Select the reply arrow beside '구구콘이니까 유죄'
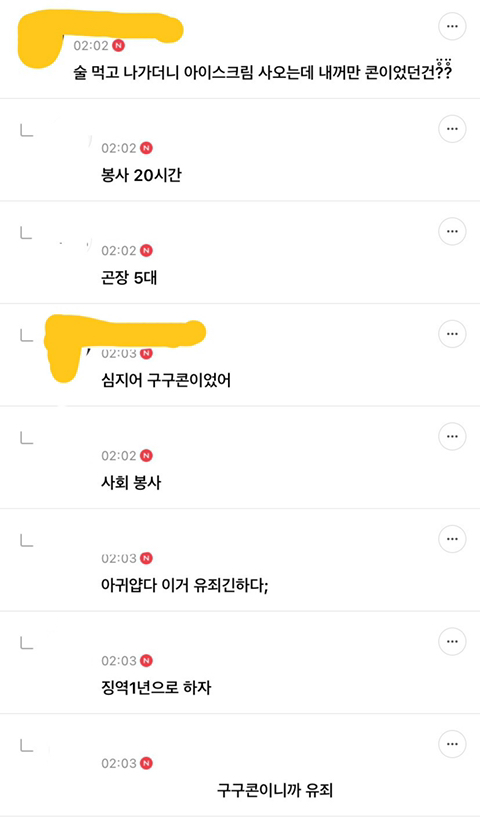This screenshot has width=480, height=818. click(27, 745)
